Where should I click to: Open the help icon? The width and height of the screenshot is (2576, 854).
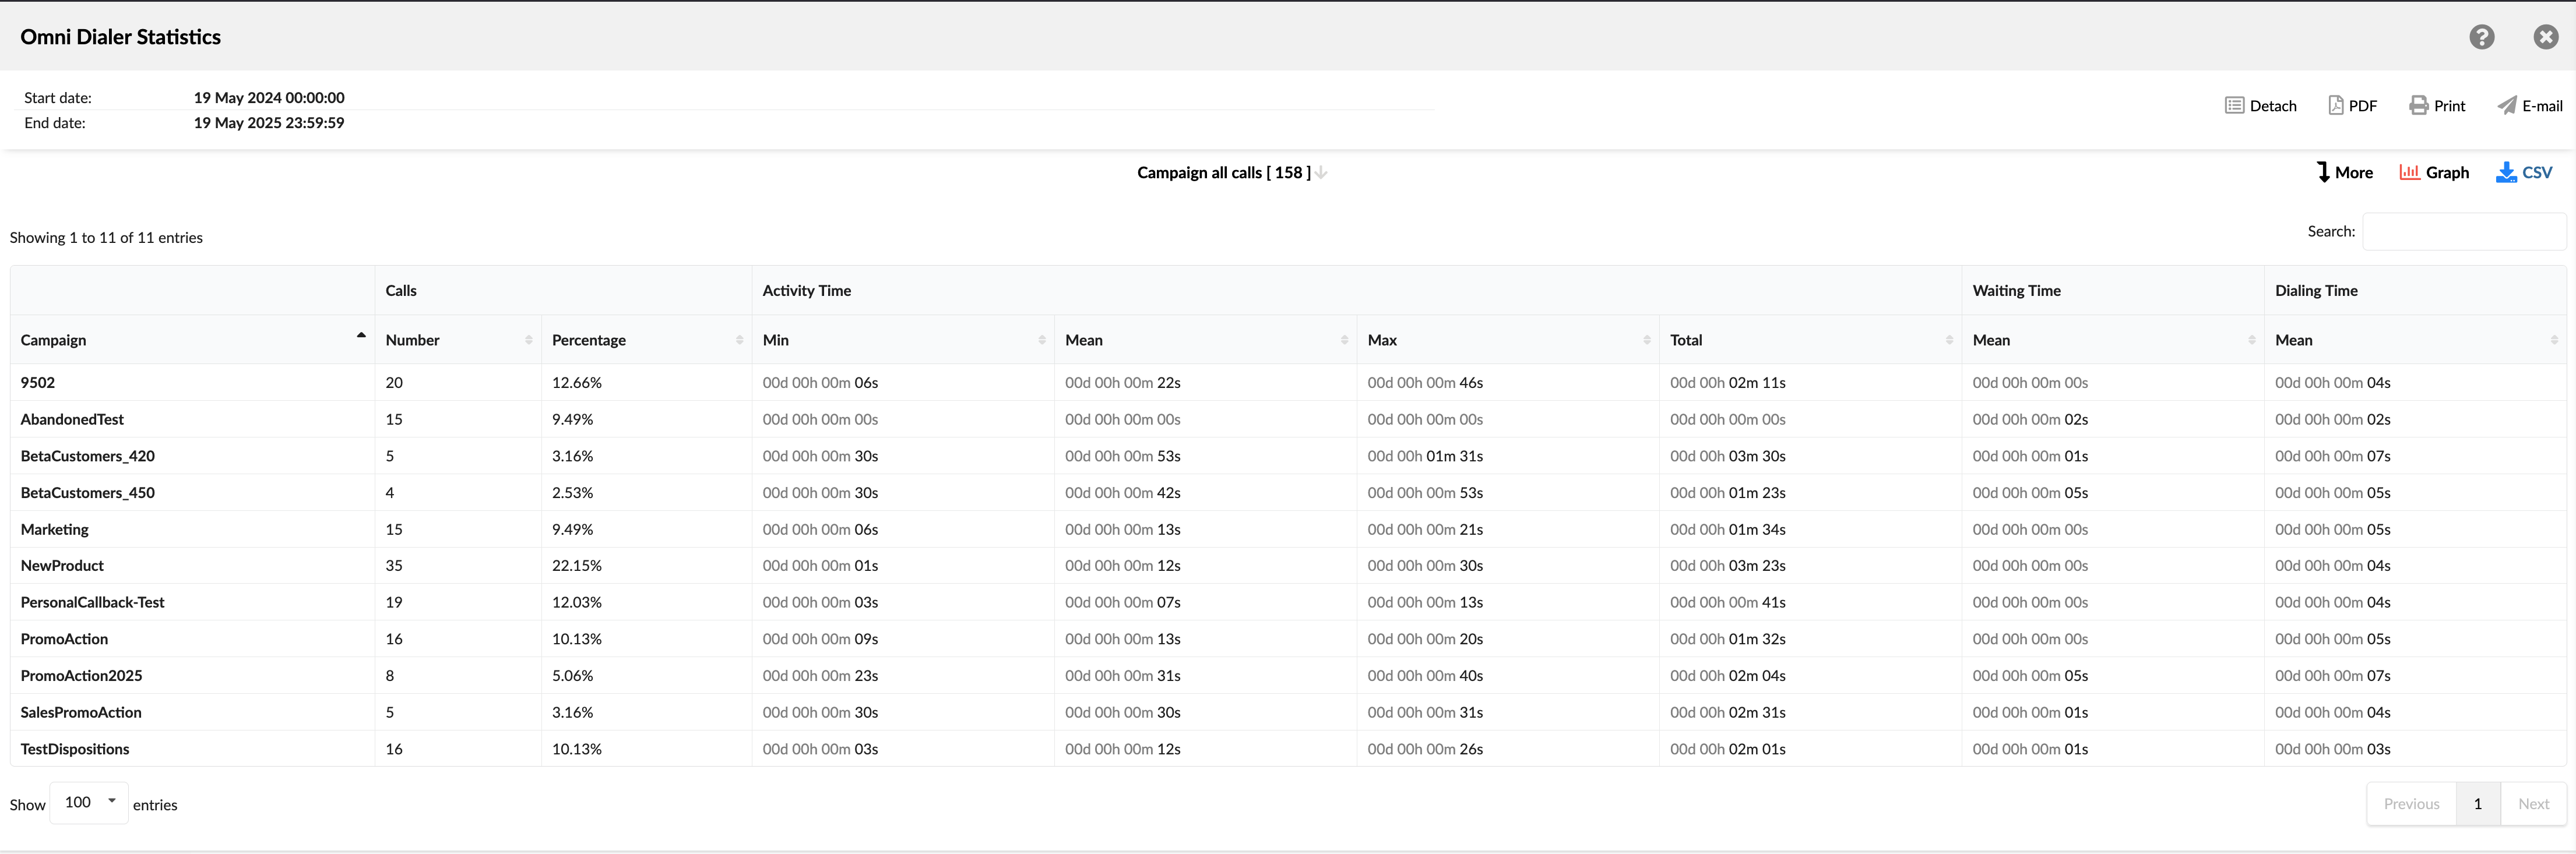tap(2482, 36)
